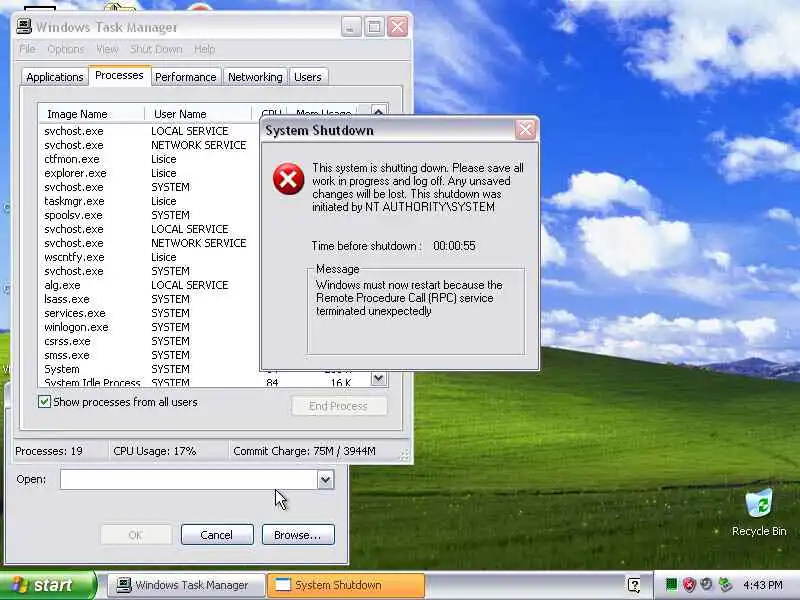Click the OK button in Run dialog
This screenshot has height=600, width=800.
click(136, 535)
